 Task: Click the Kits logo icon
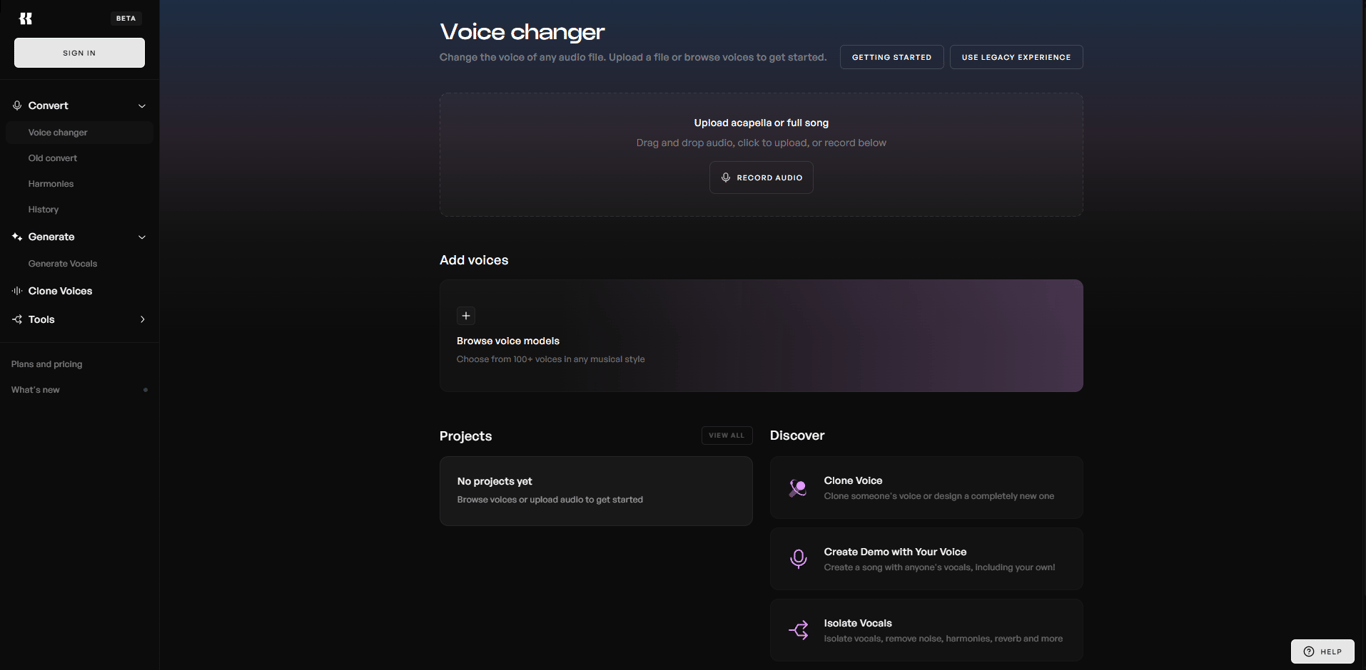click(x=26, y=18)
